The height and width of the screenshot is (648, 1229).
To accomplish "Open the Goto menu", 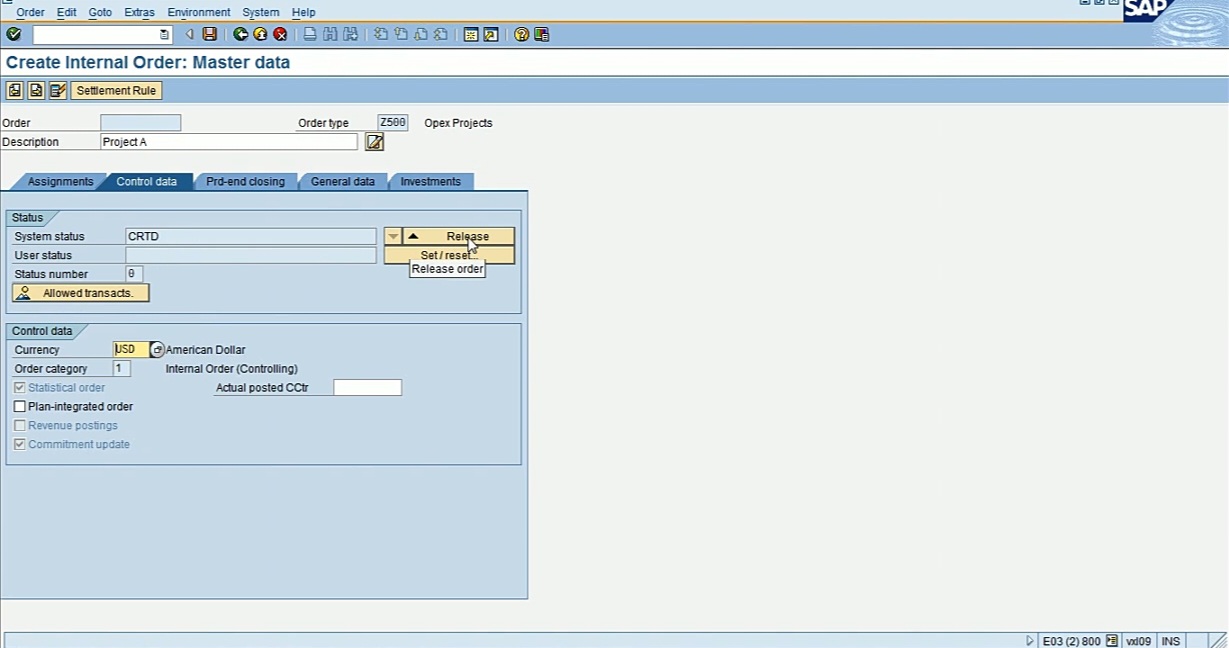I will click(x=100, y=12).
